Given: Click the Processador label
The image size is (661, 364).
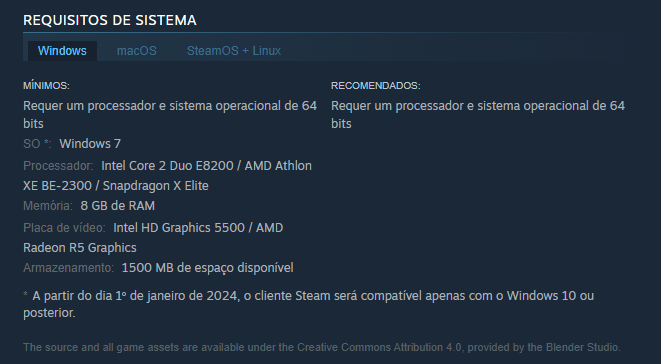Looking at the screenshot, I should 58,166.
